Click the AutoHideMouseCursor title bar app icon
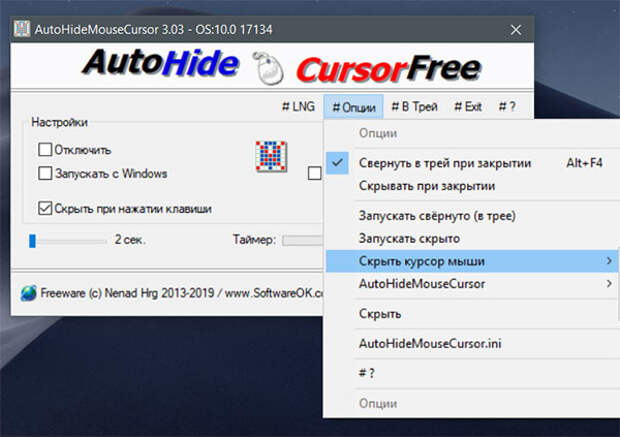620x437 pixels. [22, 29]
